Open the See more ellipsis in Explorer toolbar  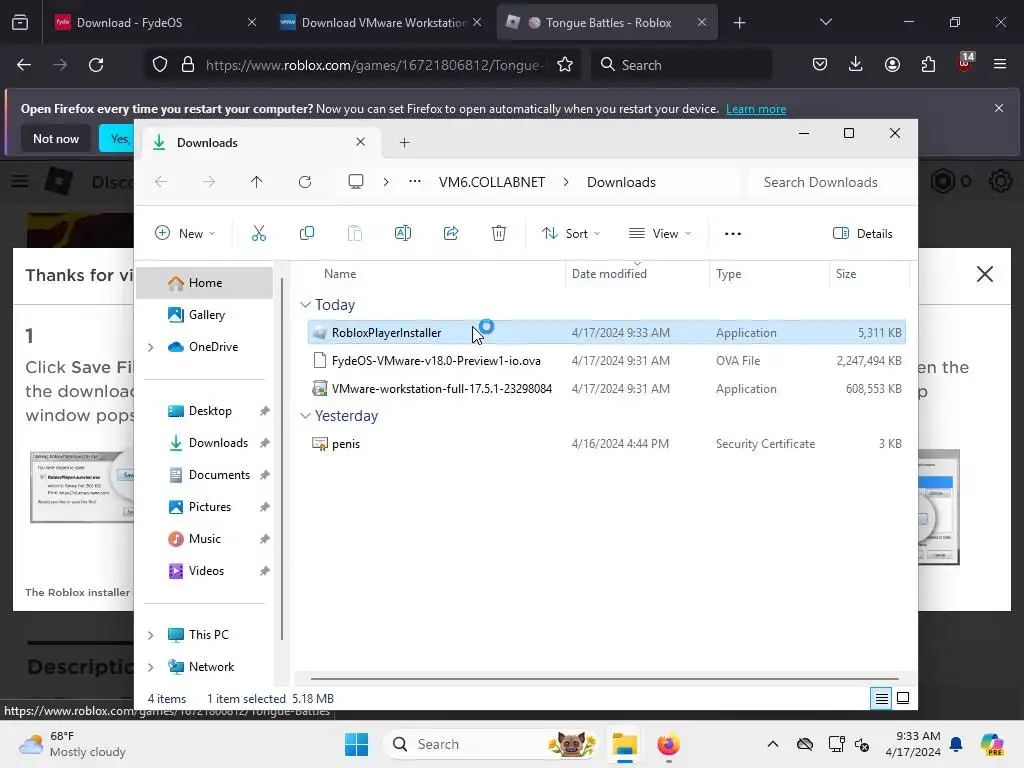[x=733, y=233]
